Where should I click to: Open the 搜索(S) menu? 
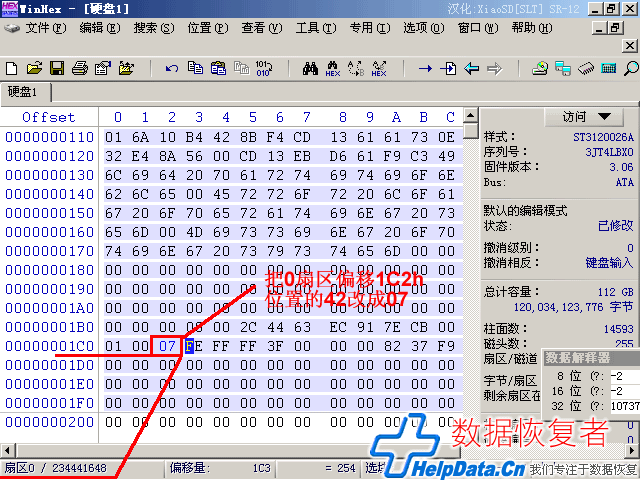[x=154, y=28]
